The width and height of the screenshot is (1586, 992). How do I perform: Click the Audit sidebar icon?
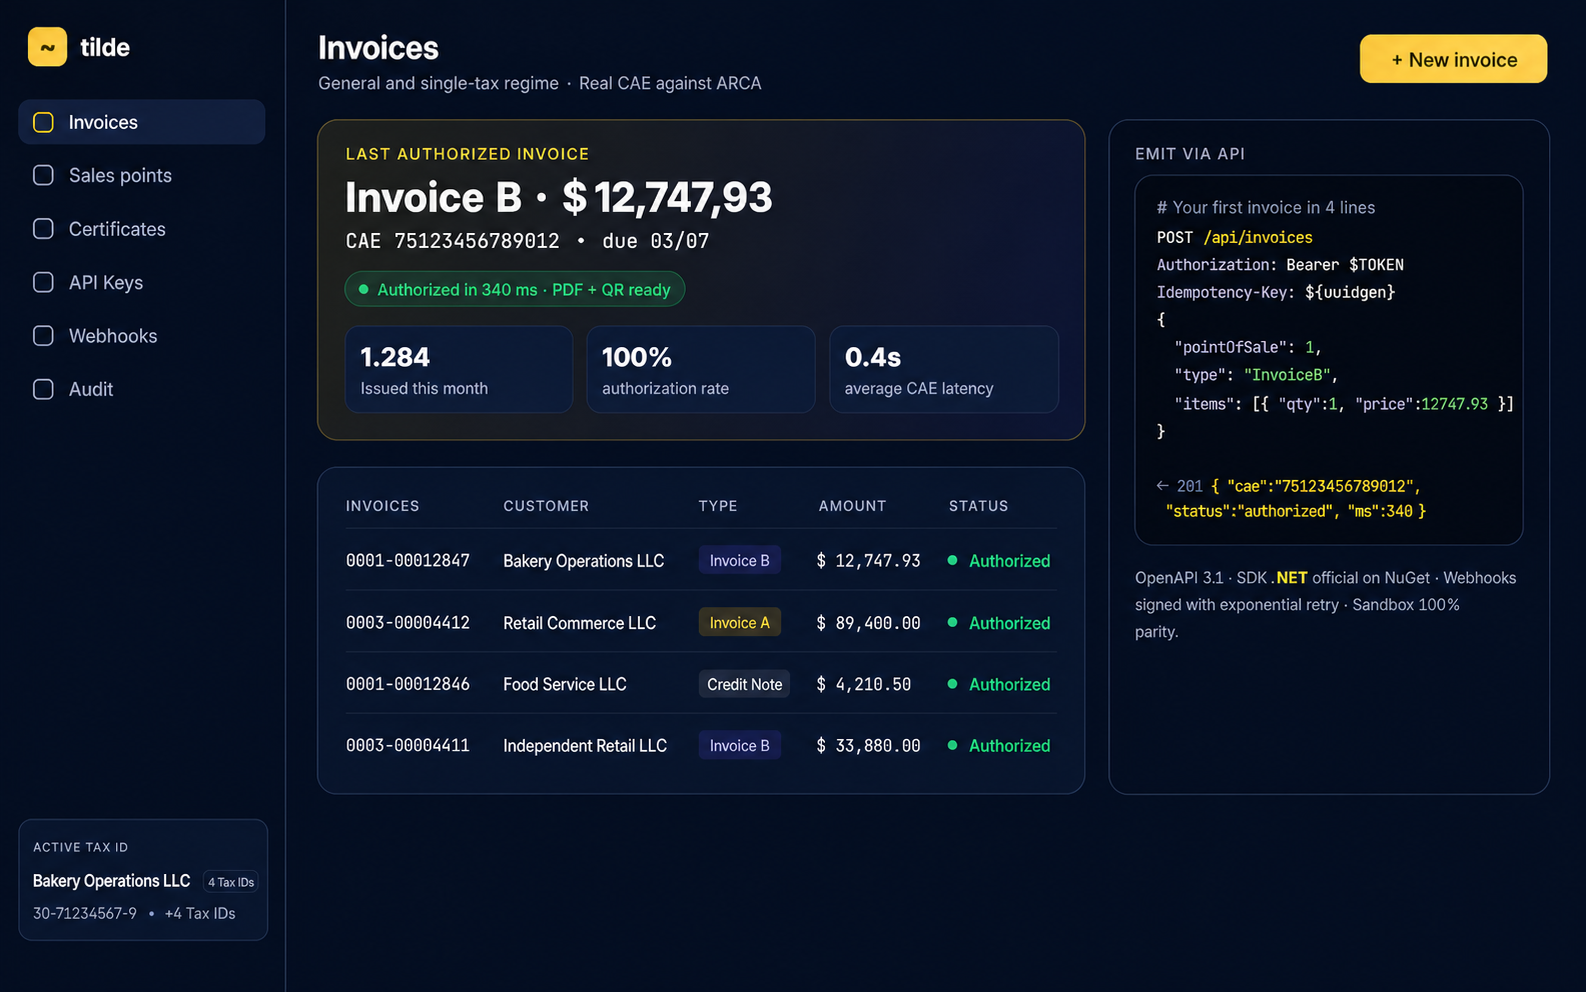point(43,389)
